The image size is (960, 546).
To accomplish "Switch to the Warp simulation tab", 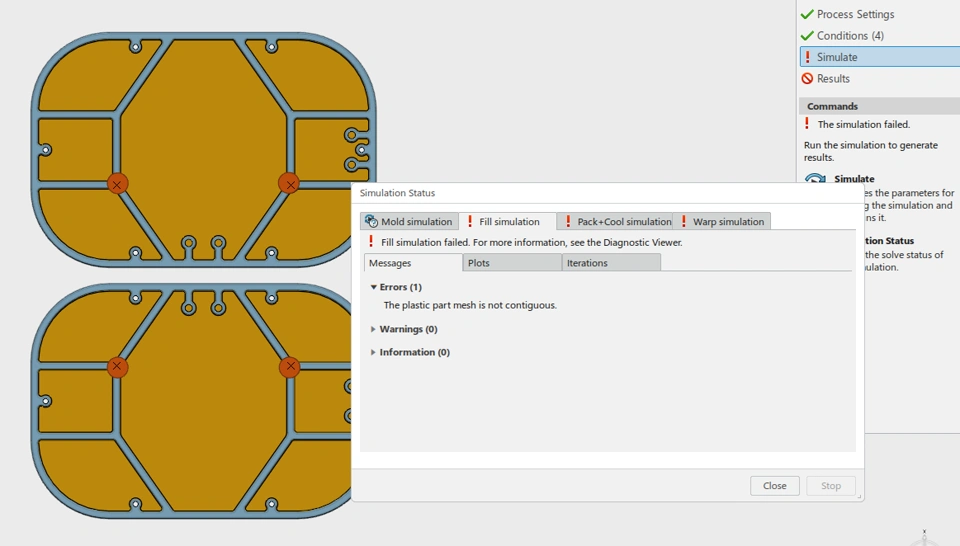I will point(721,222).
